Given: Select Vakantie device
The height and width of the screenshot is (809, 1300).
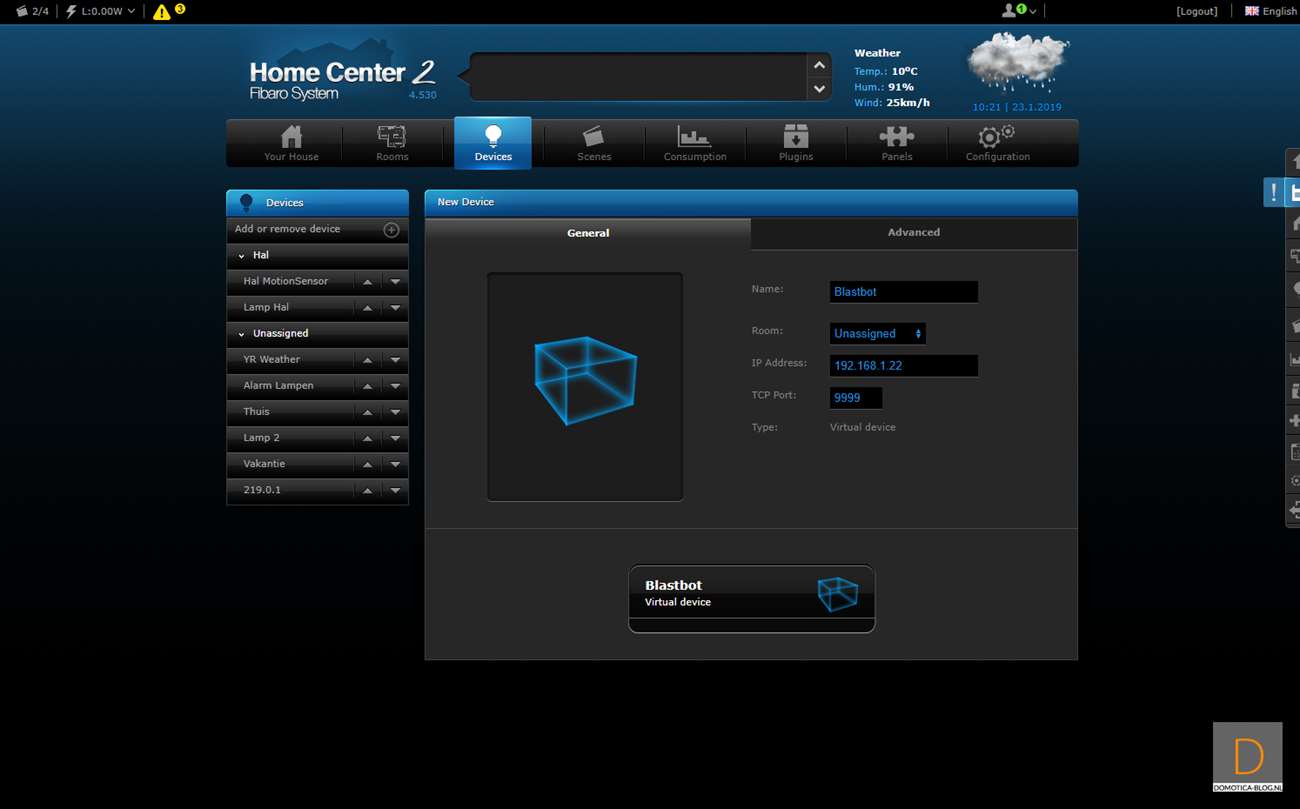Looking at the screenshot, I should [x=264, y=463].
